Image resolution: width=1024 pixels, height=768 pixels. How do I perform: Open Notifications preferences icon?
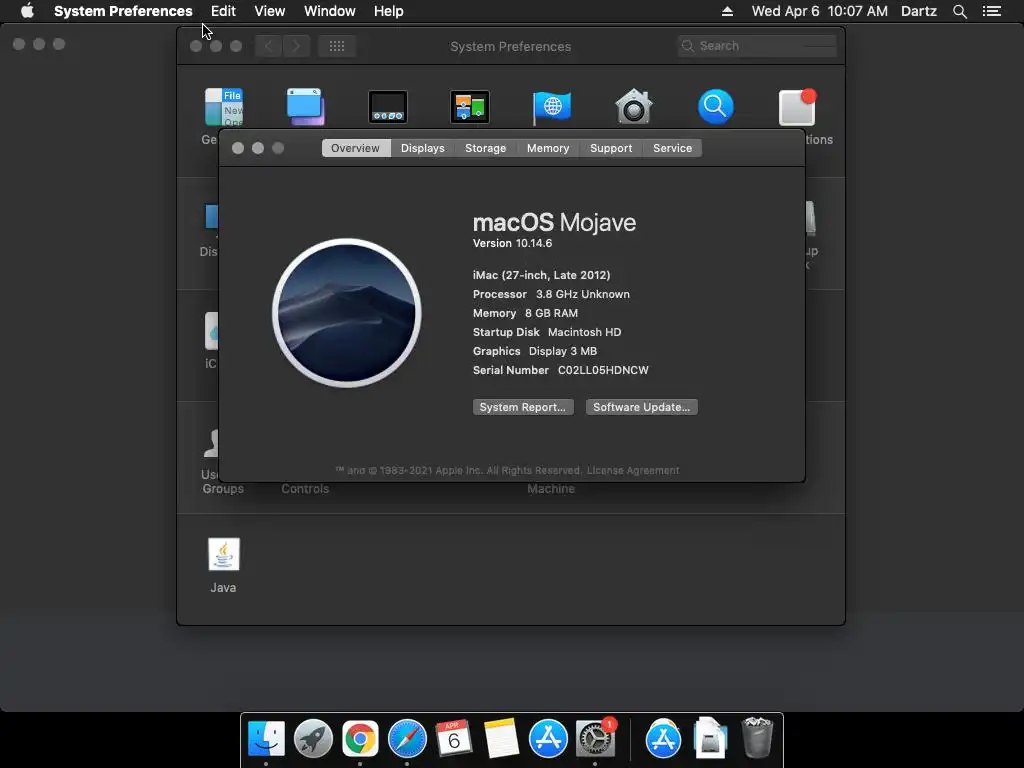click(x=797, y=106)
